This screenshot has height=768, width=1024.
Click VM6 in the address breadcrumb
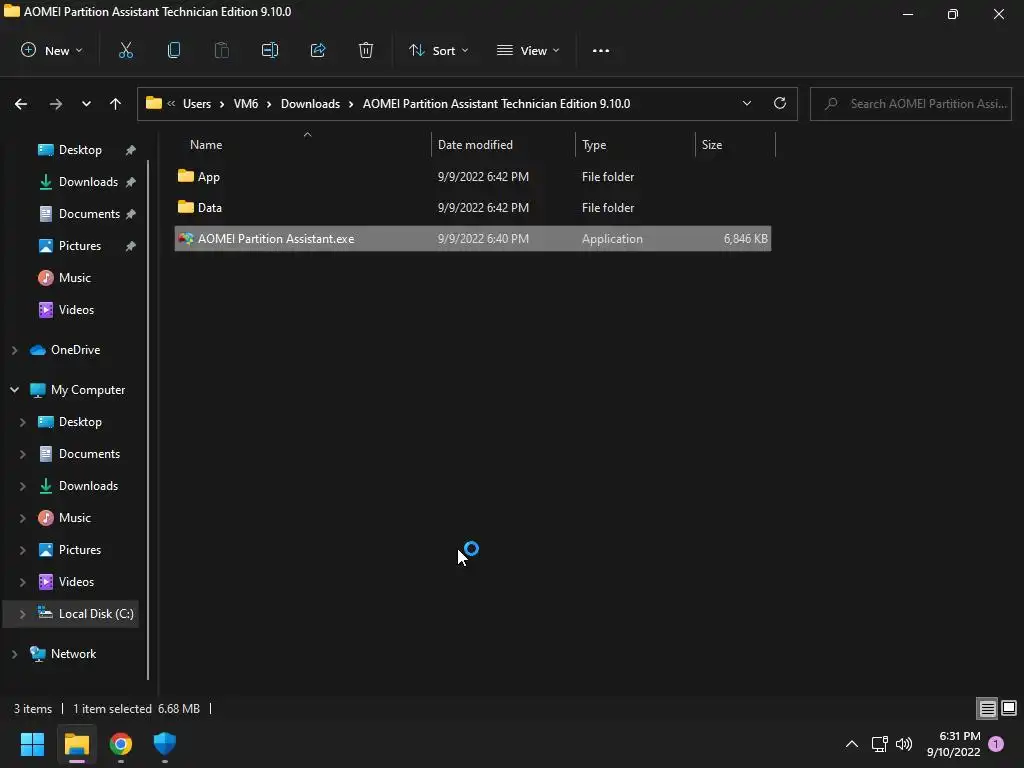point(246,104)
